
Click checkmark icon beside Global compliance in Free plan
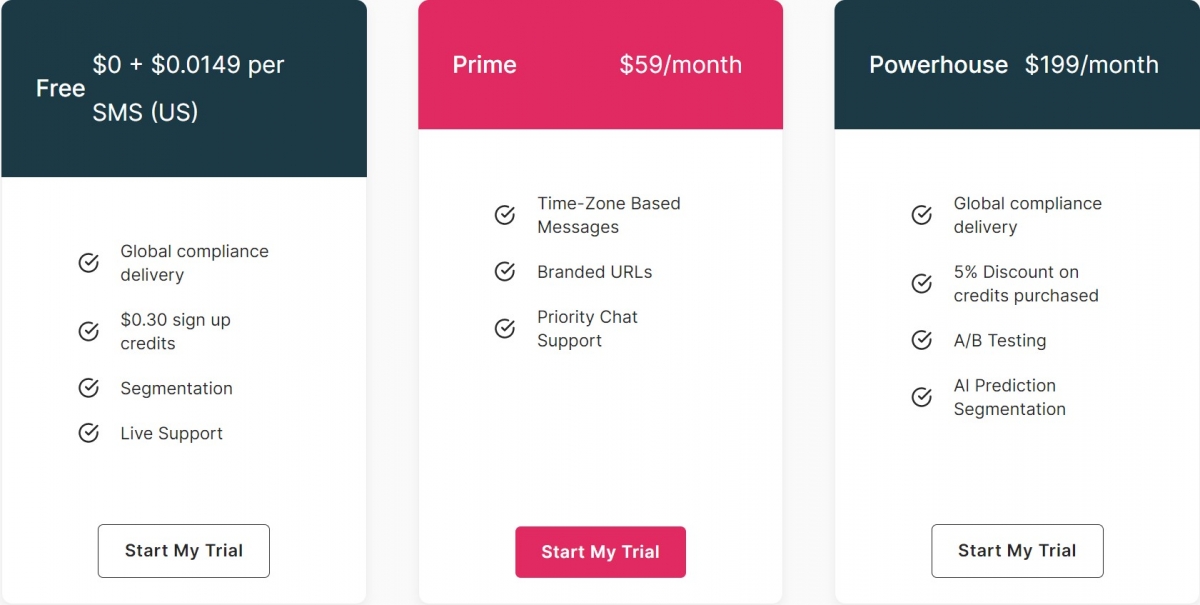click(89, 263)
